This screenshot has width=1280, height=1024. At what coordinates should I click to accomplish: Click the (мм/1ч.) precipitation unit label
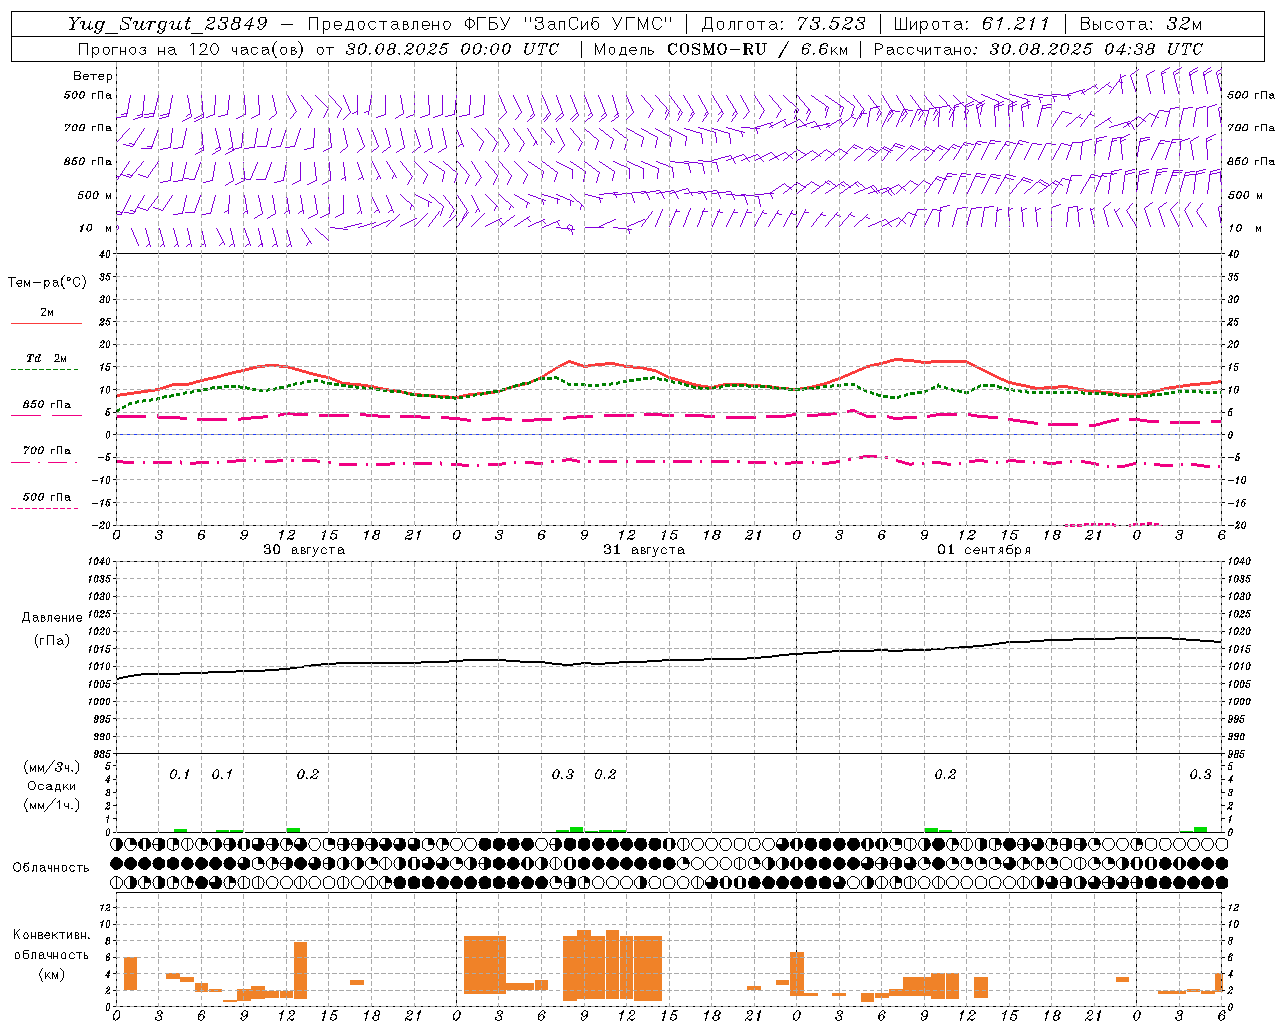(x=52, y=805)
